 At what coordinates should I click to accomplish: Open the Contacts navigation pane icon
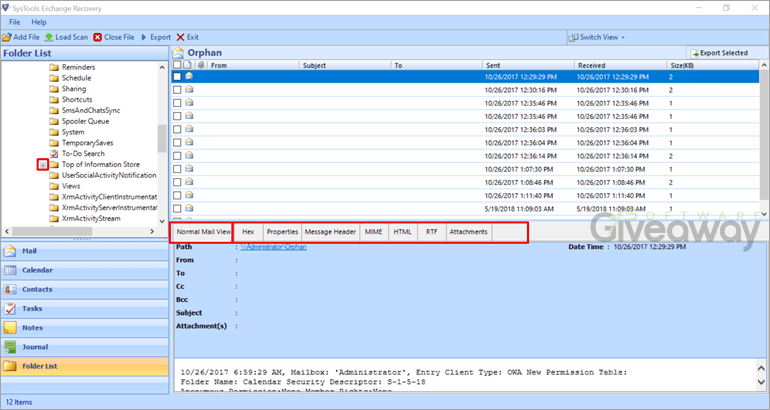[x=10, y=289]
